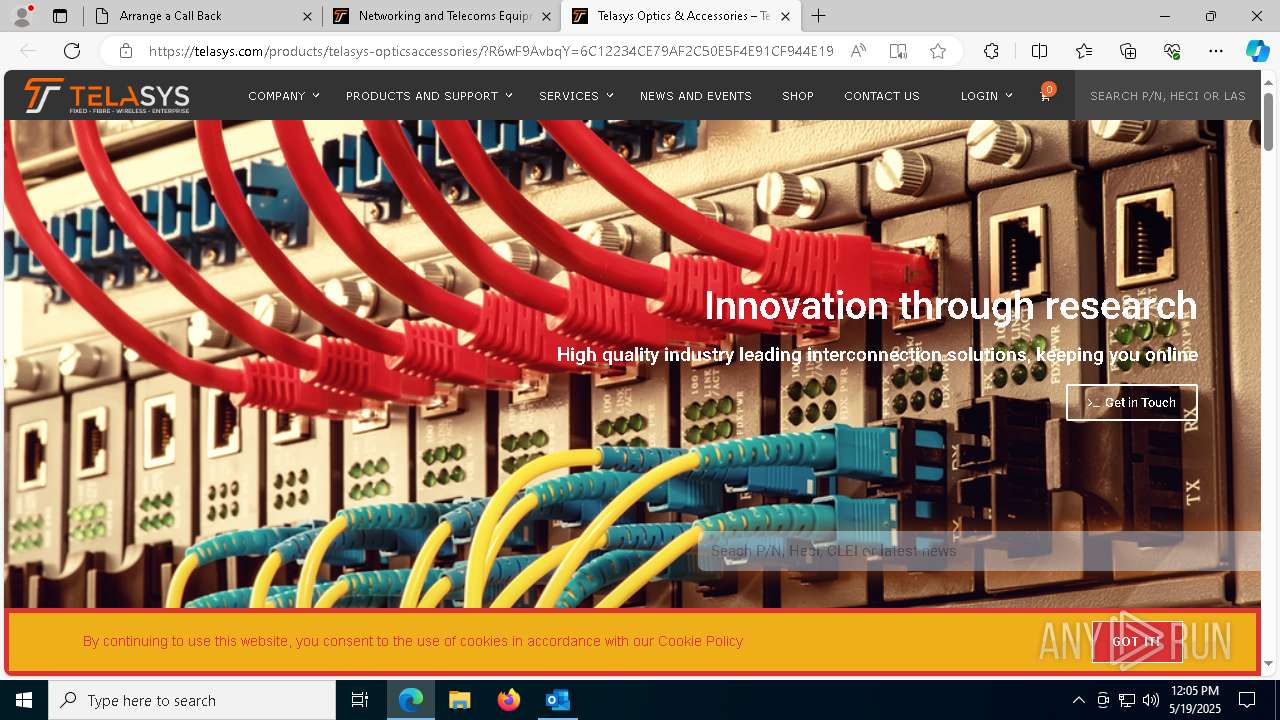Switch to the Arrange a Call Back tab
1280x720 pixels.
click(202, 16)
